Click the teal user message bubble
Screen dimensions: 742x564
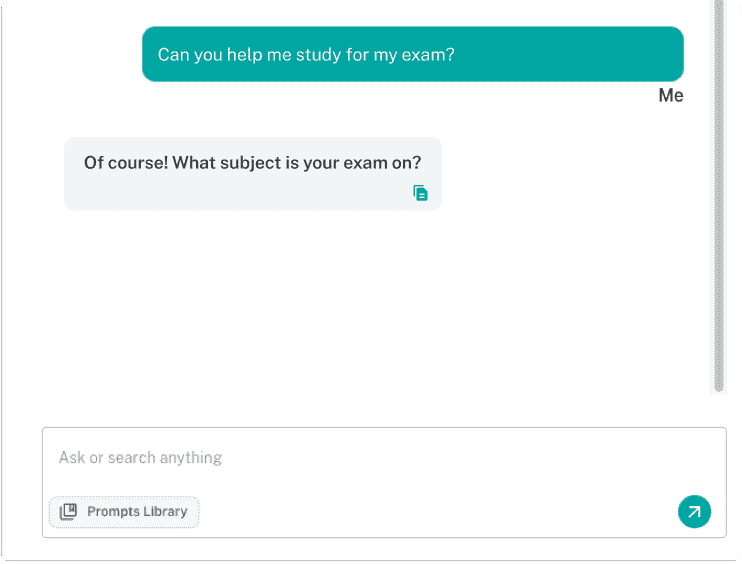click(x=560, y=54)
